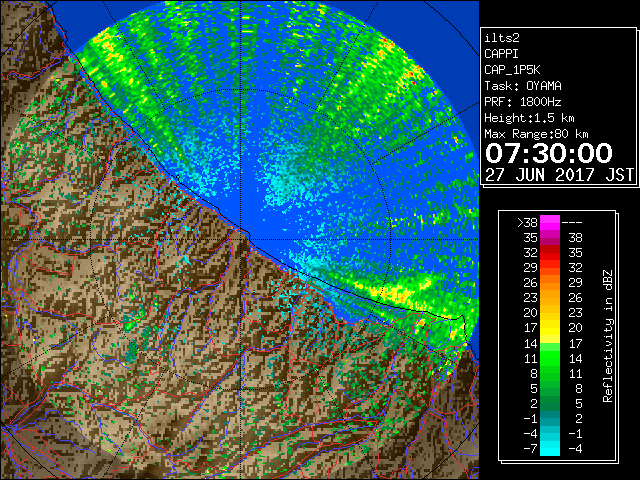
Task: Click the yellow legend swatch beside 17
Action: [x=550, y=328]
